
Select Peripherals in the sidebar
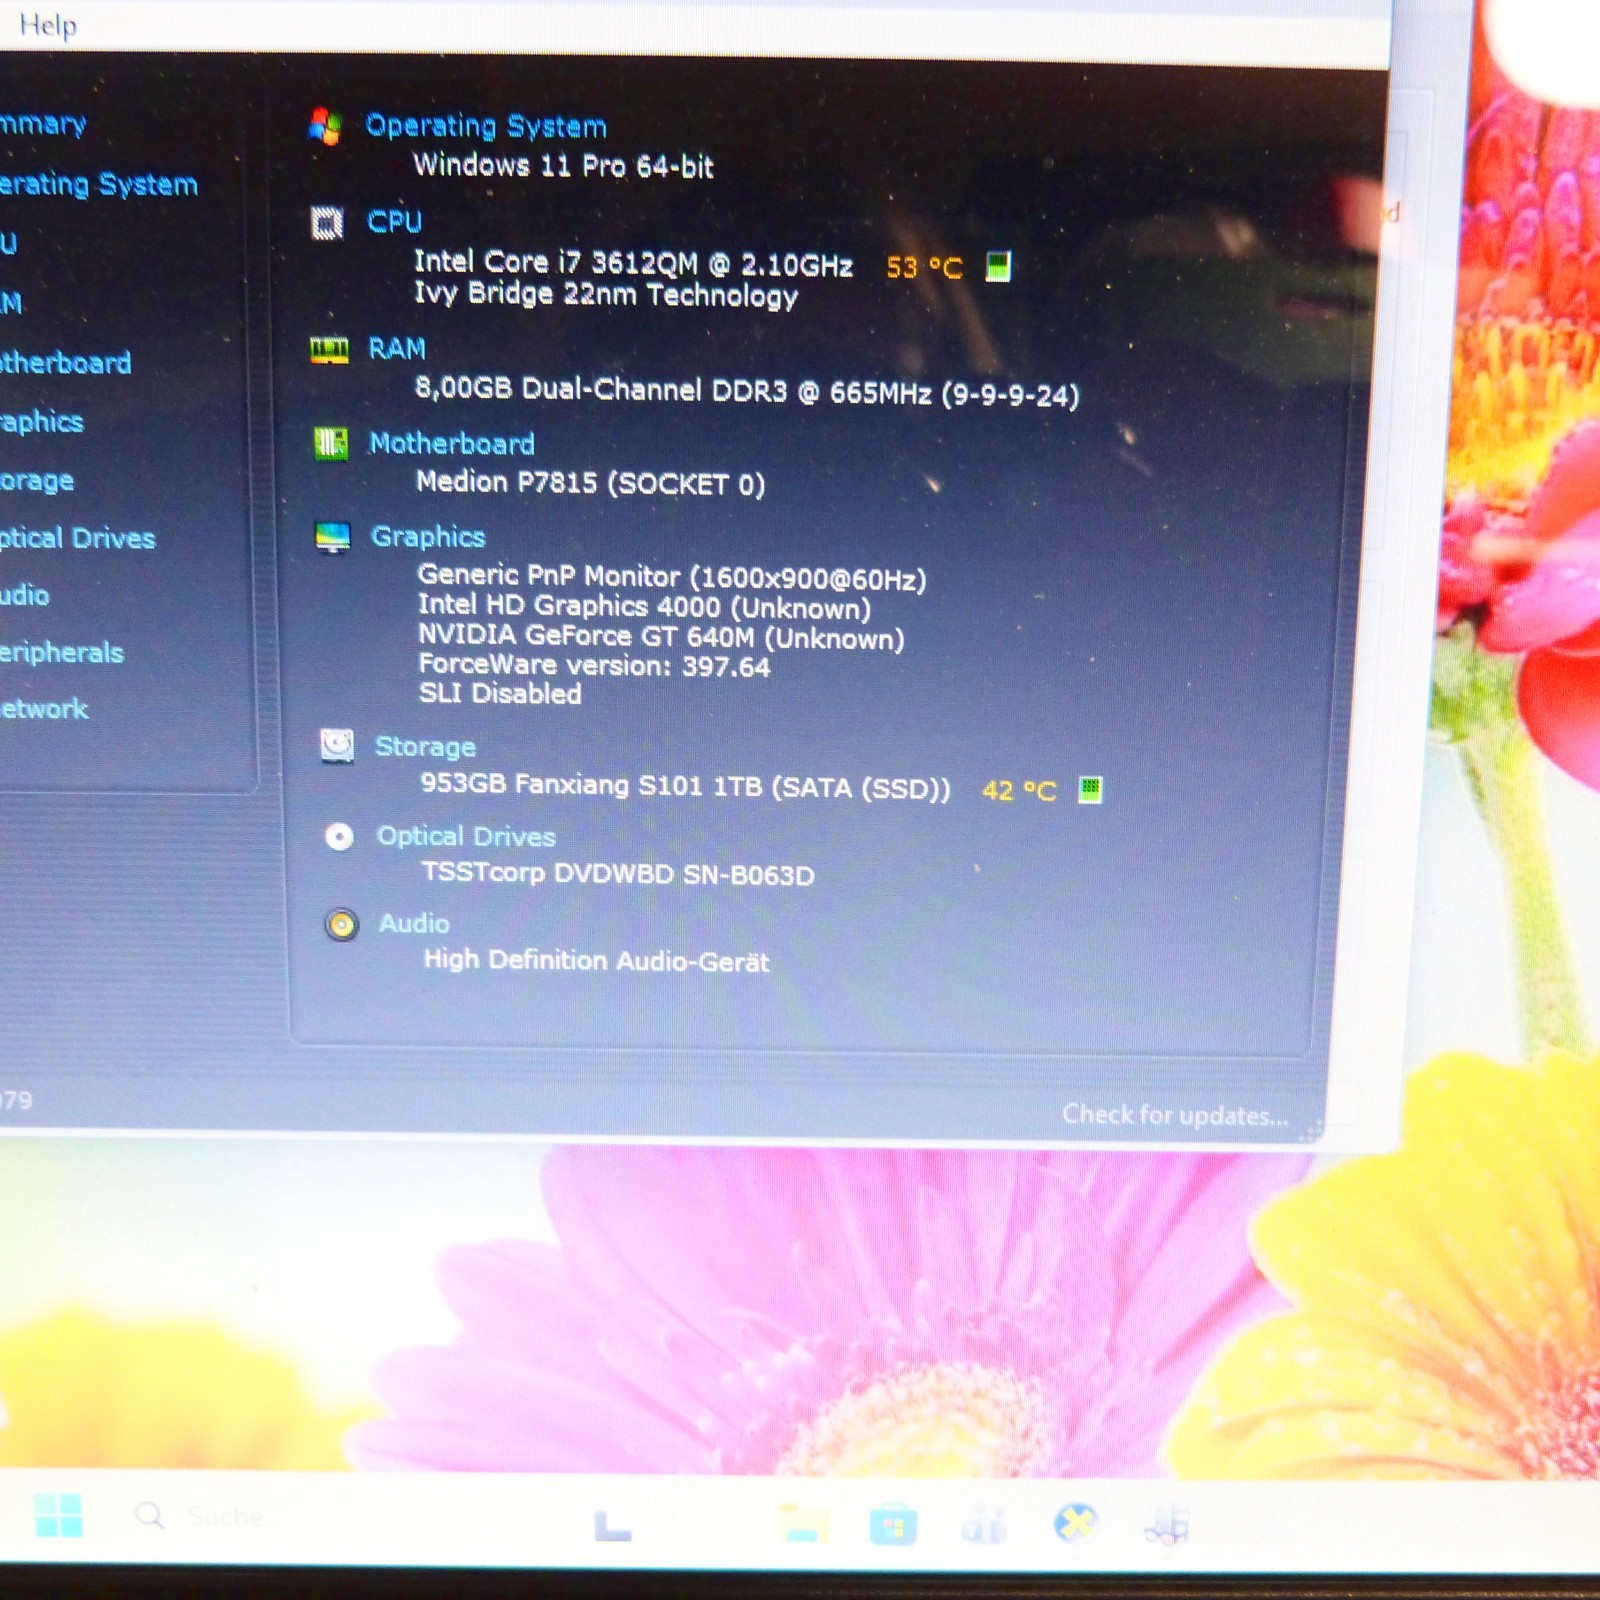click(61, 652)
